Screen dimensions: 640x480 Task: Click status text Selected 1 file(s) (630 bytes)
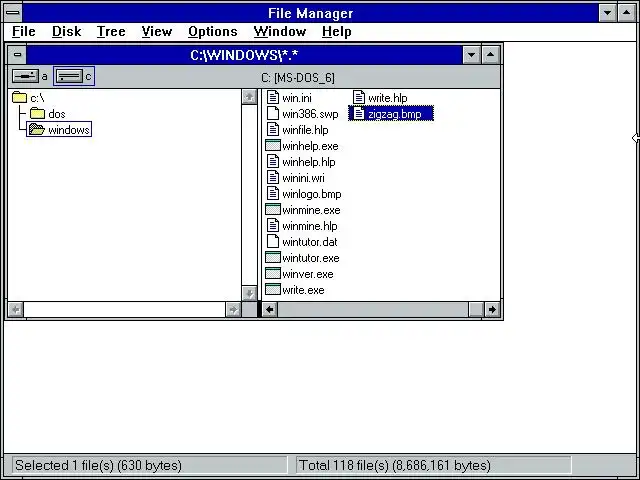(98, 465)
